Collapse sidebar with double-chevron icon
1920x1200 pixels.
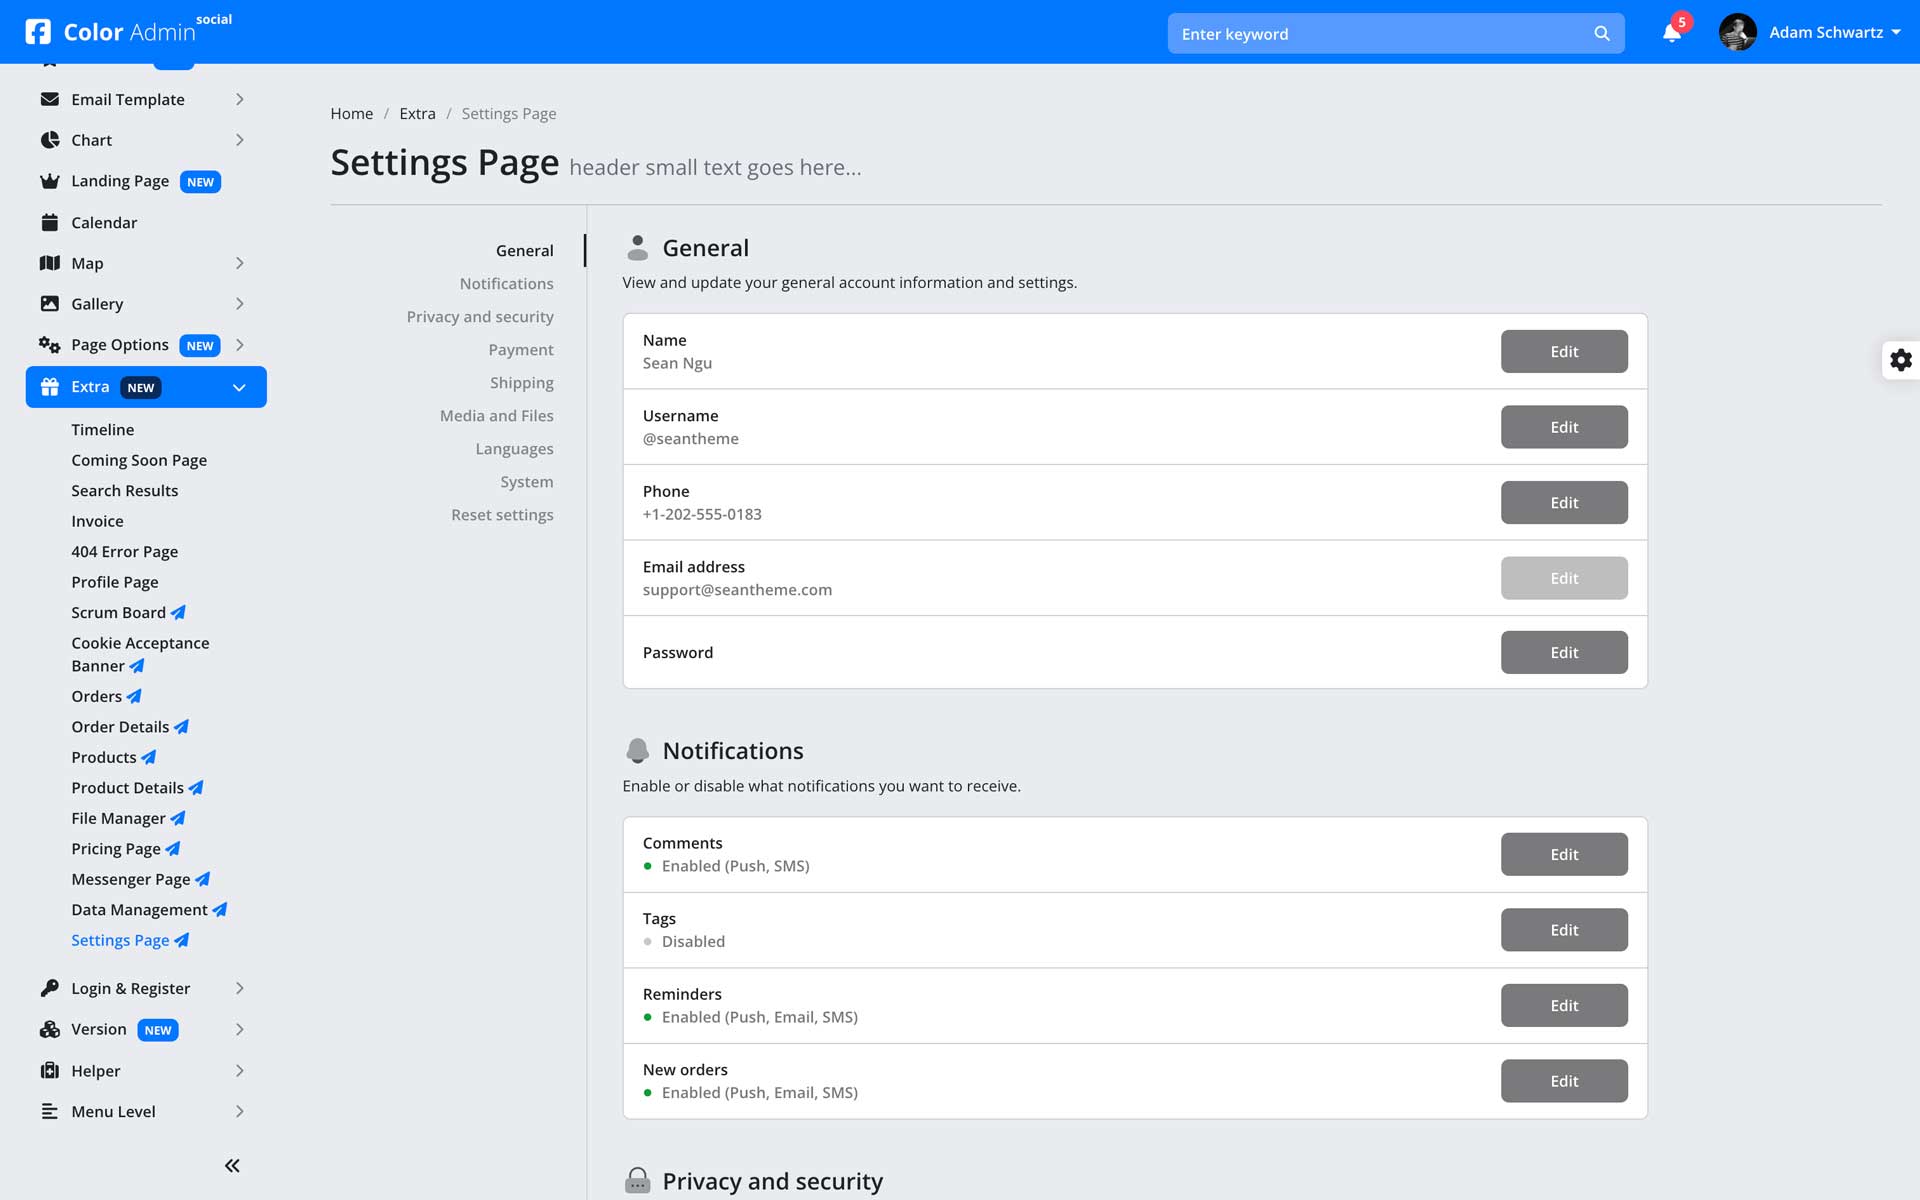tap(232, 1165)
